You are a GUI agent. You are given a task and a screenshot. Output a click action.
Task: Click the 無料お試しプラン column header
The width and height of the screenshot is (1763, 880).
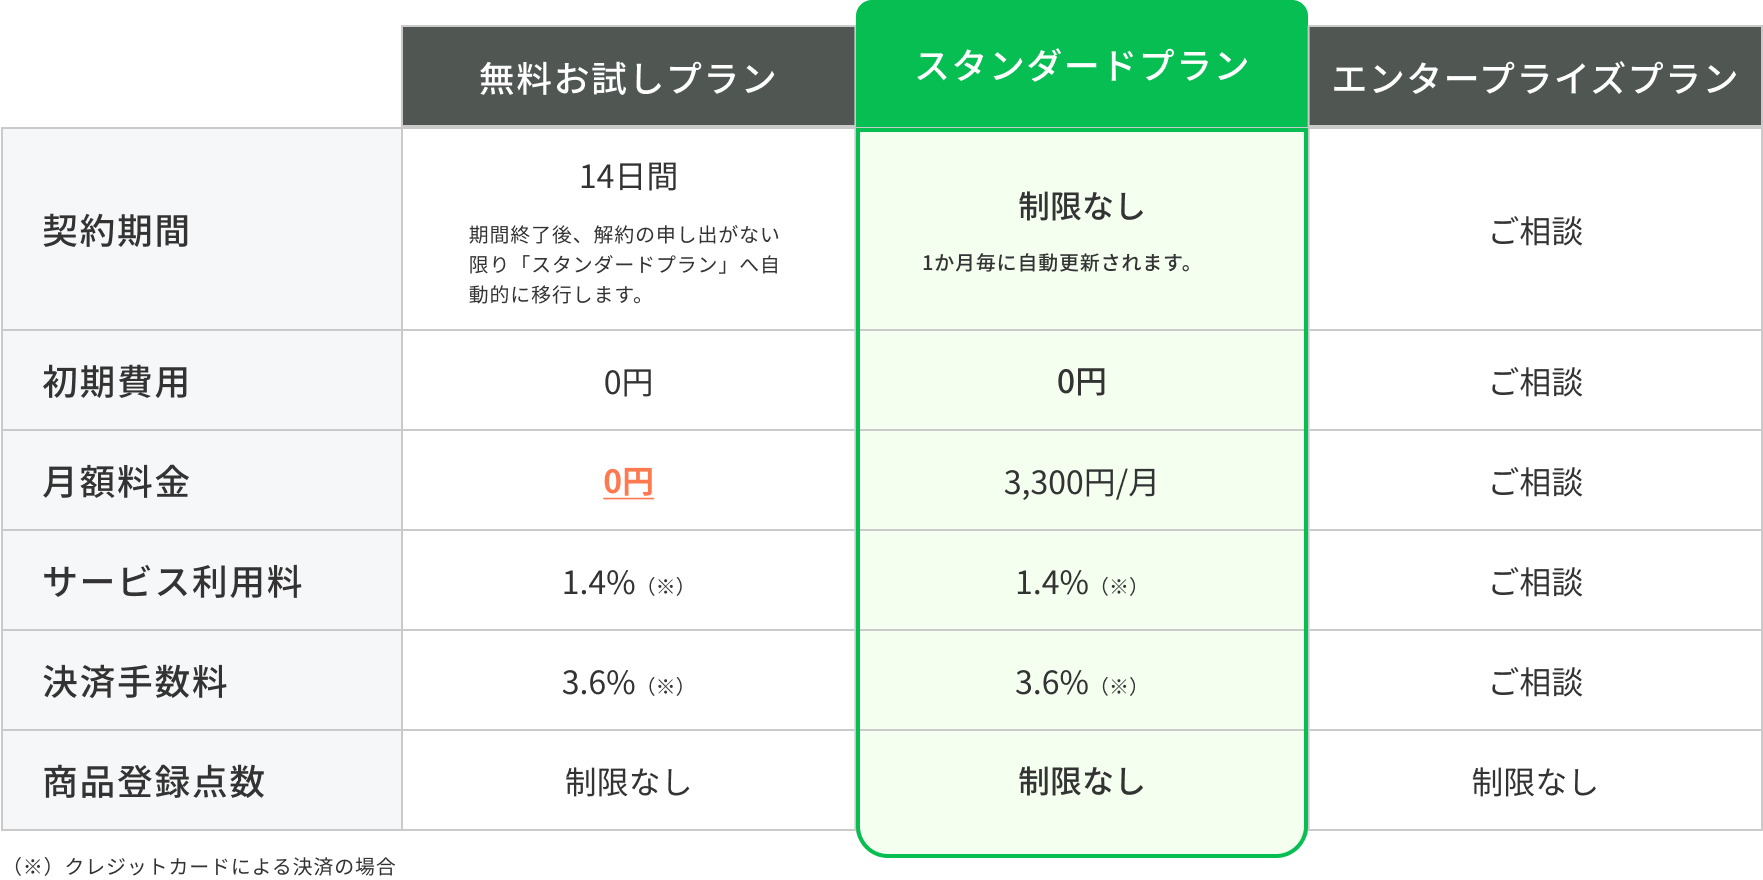[628, 78]
